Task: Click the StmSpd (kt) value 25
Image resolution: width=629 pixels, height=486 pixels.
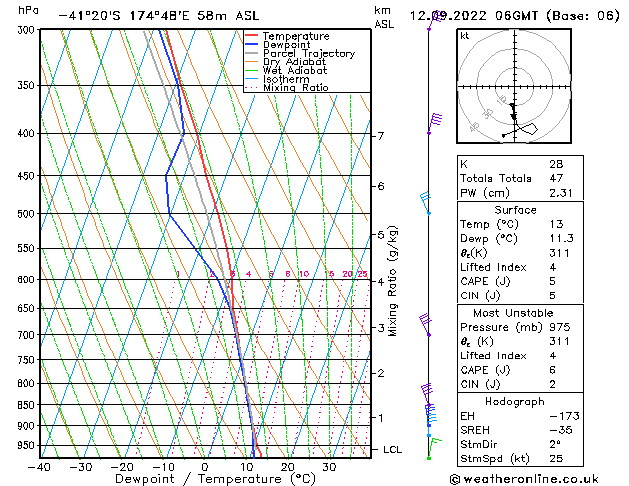Action: pyautogui.click(x=556, y=458)
